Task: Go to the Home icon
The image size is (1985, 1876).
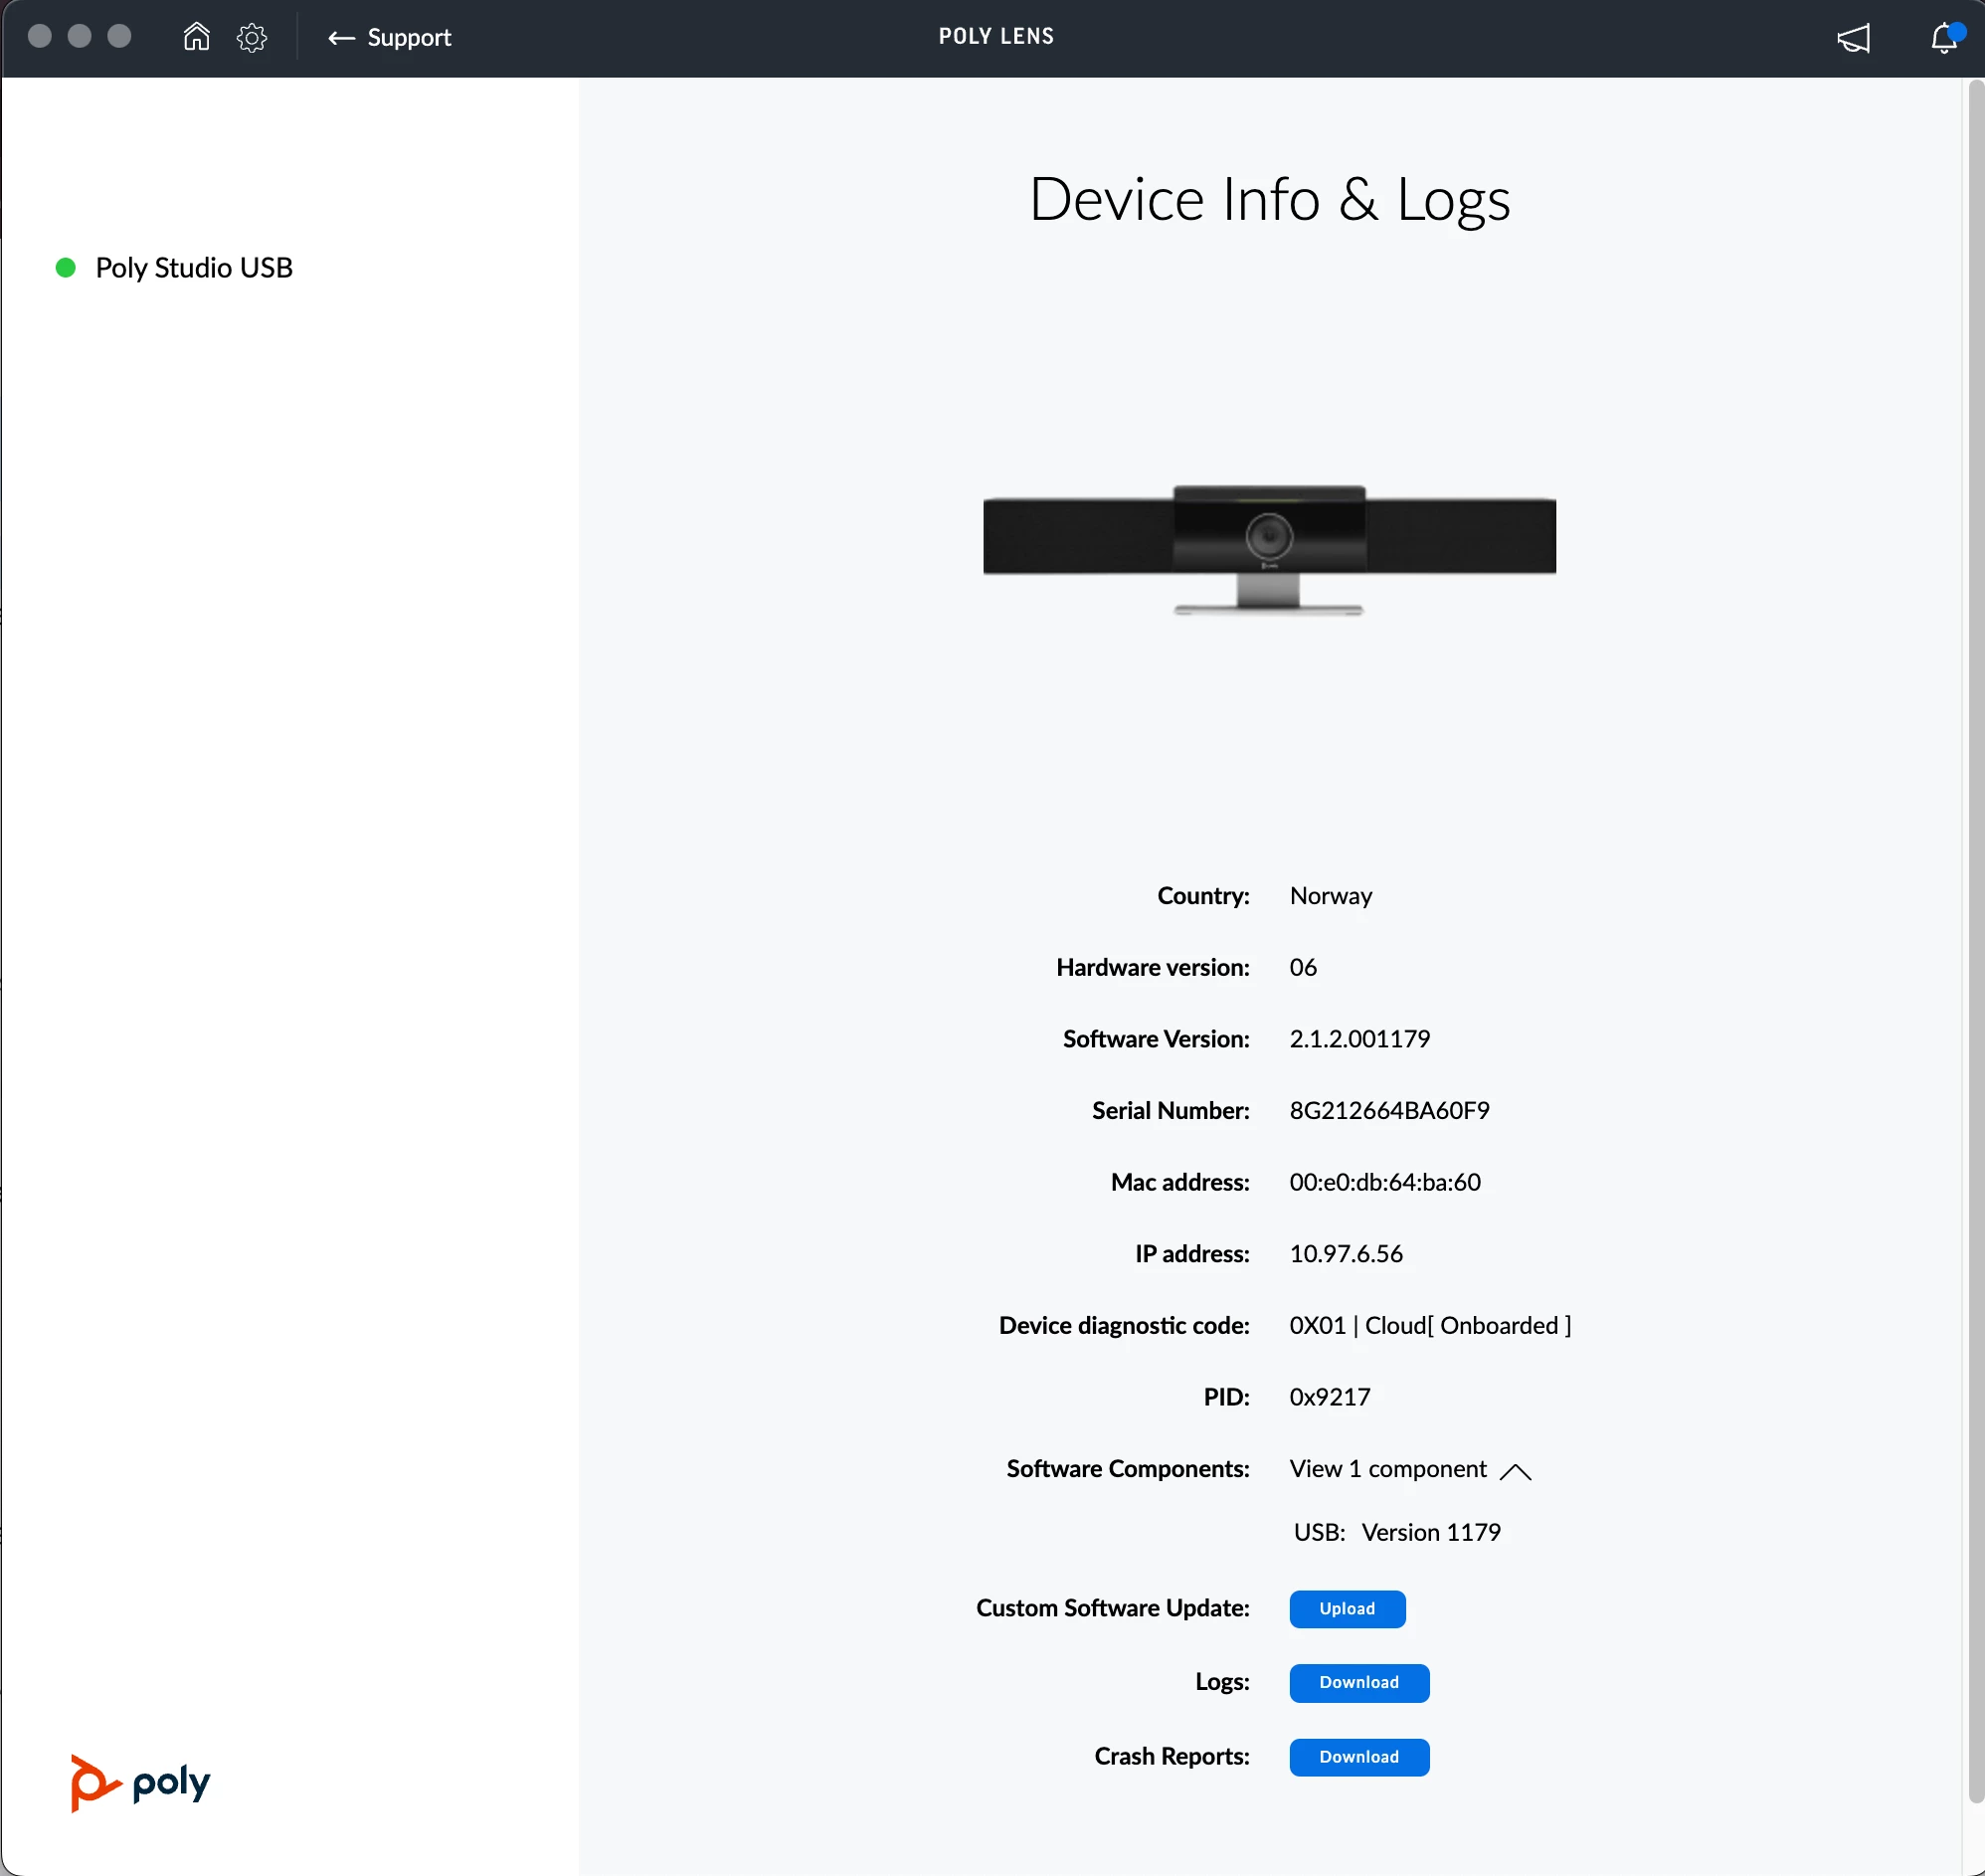Action: pyautogui.click(x=197, y=37)
